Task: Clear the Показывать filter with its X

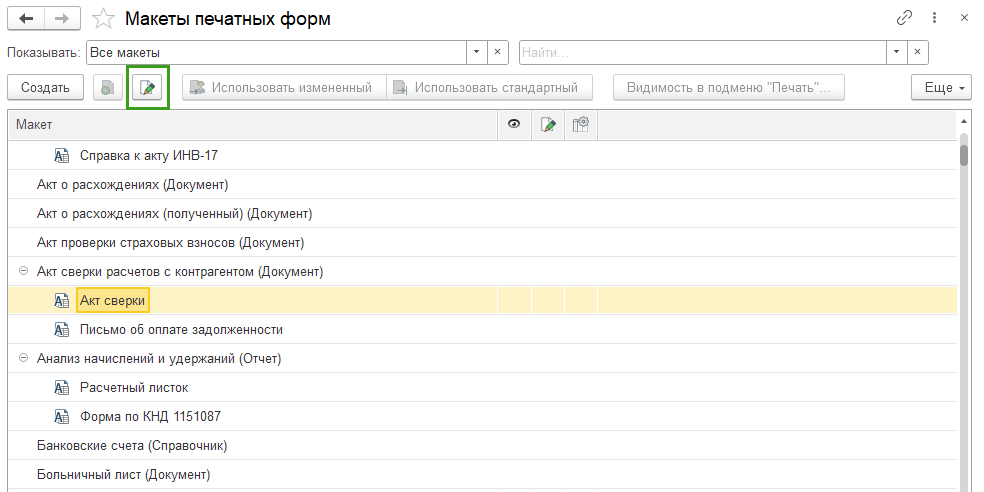Action: 497,53
